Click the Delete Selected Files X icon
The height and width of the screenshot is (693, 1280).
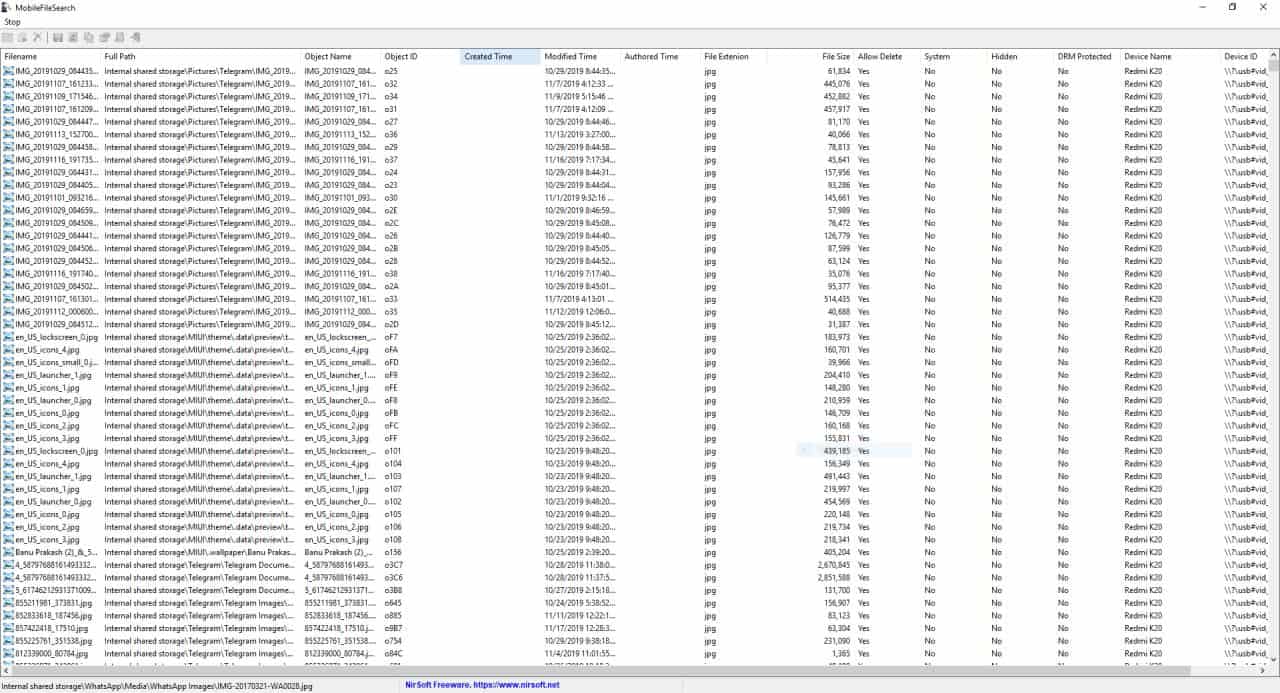click(37, 37)
